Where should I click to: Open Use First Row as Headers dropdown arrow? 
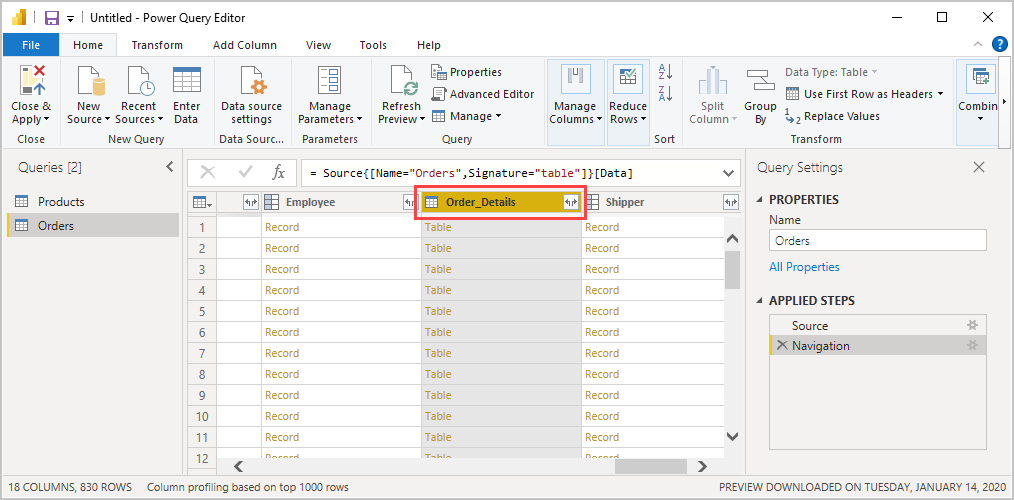(940, 94)
